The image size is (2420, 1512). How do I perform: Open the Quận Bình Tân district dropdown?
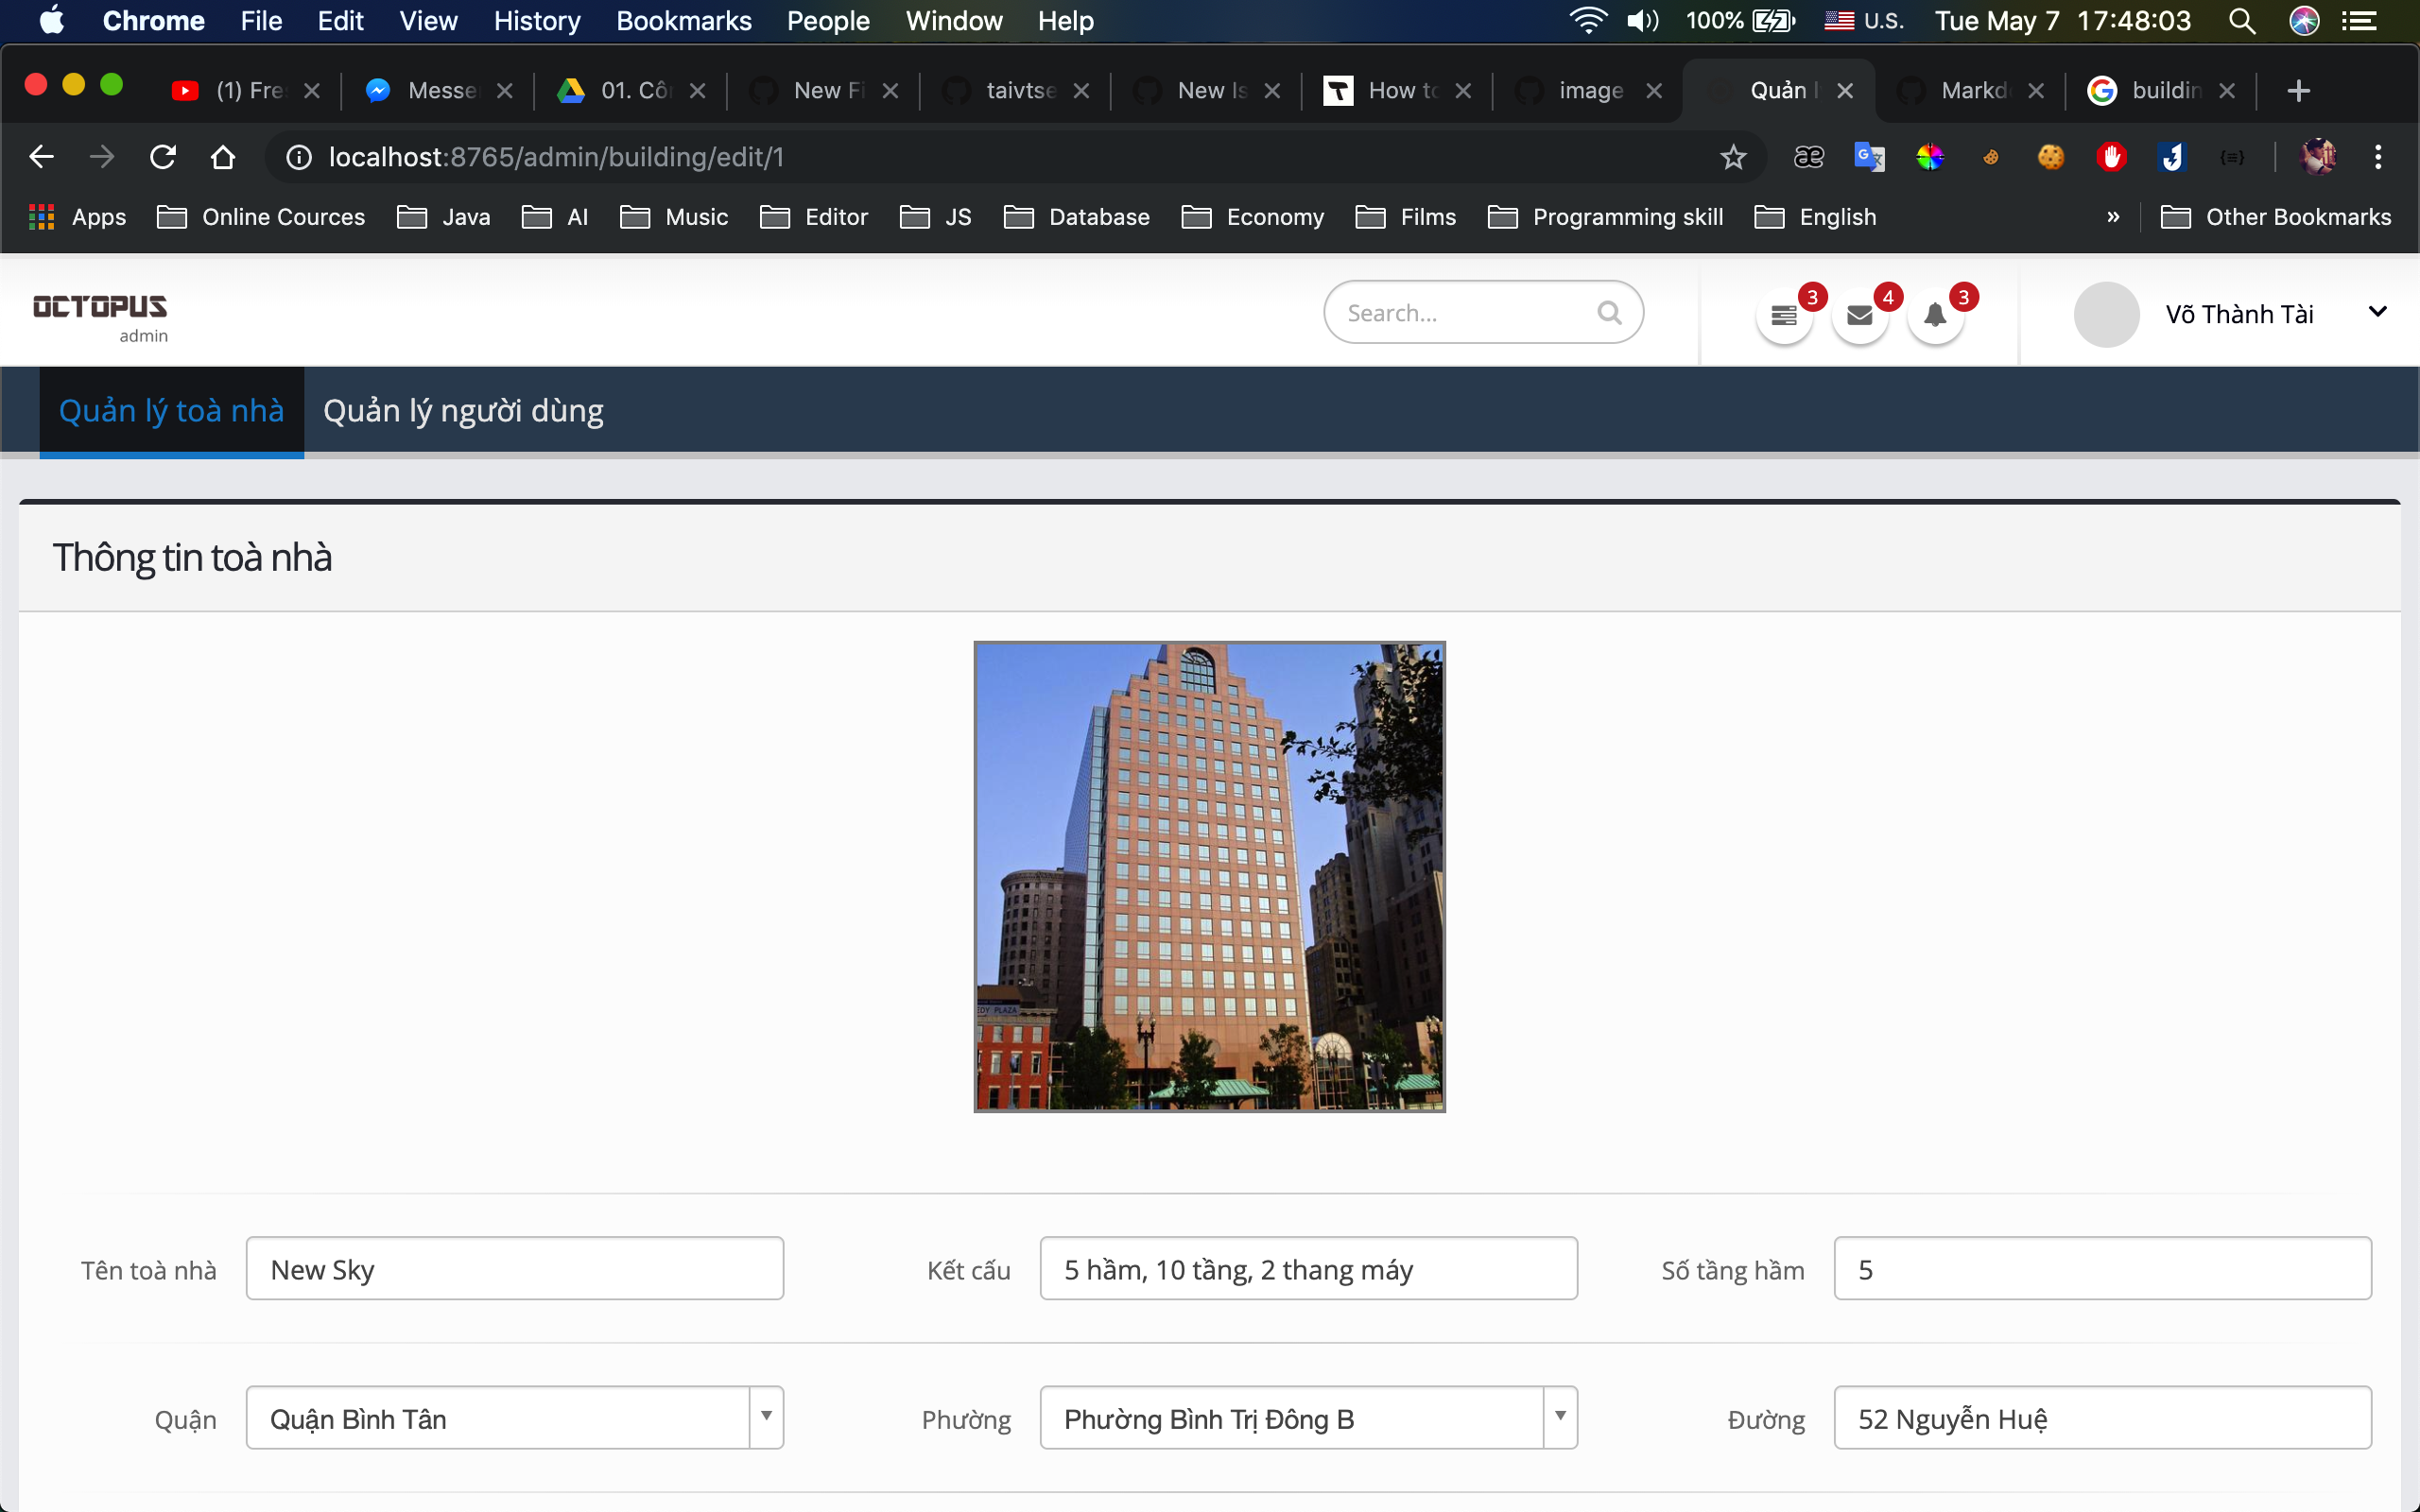765,1417
